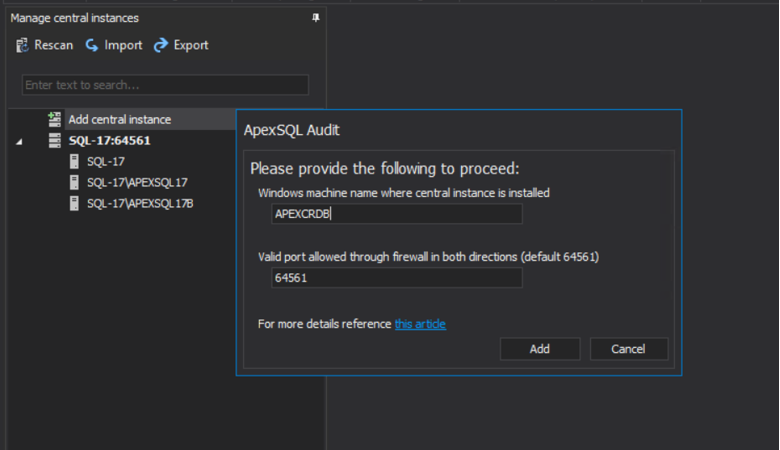Click the server icon beside SQL-17\APEXSQL17B
Viewport: 780px width, 450px height.
74,203
